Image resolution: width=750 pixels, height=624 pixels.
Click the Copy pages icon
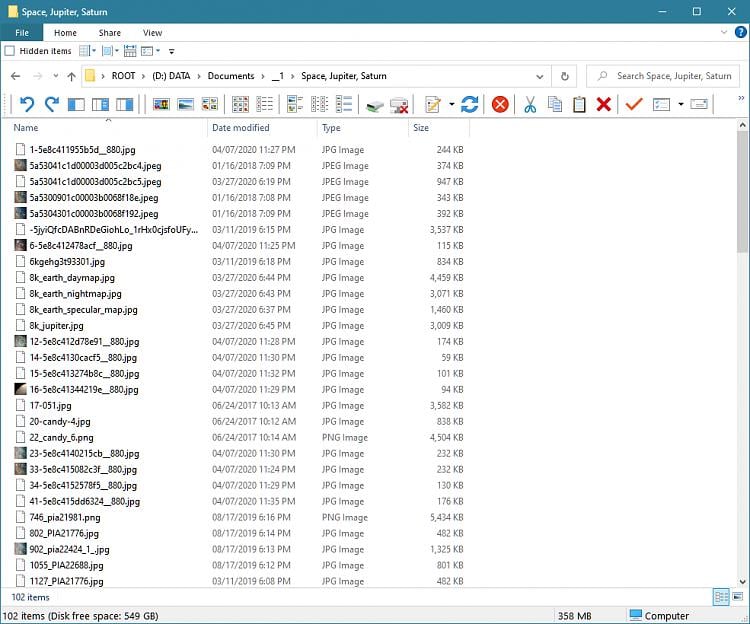[554, 104]
